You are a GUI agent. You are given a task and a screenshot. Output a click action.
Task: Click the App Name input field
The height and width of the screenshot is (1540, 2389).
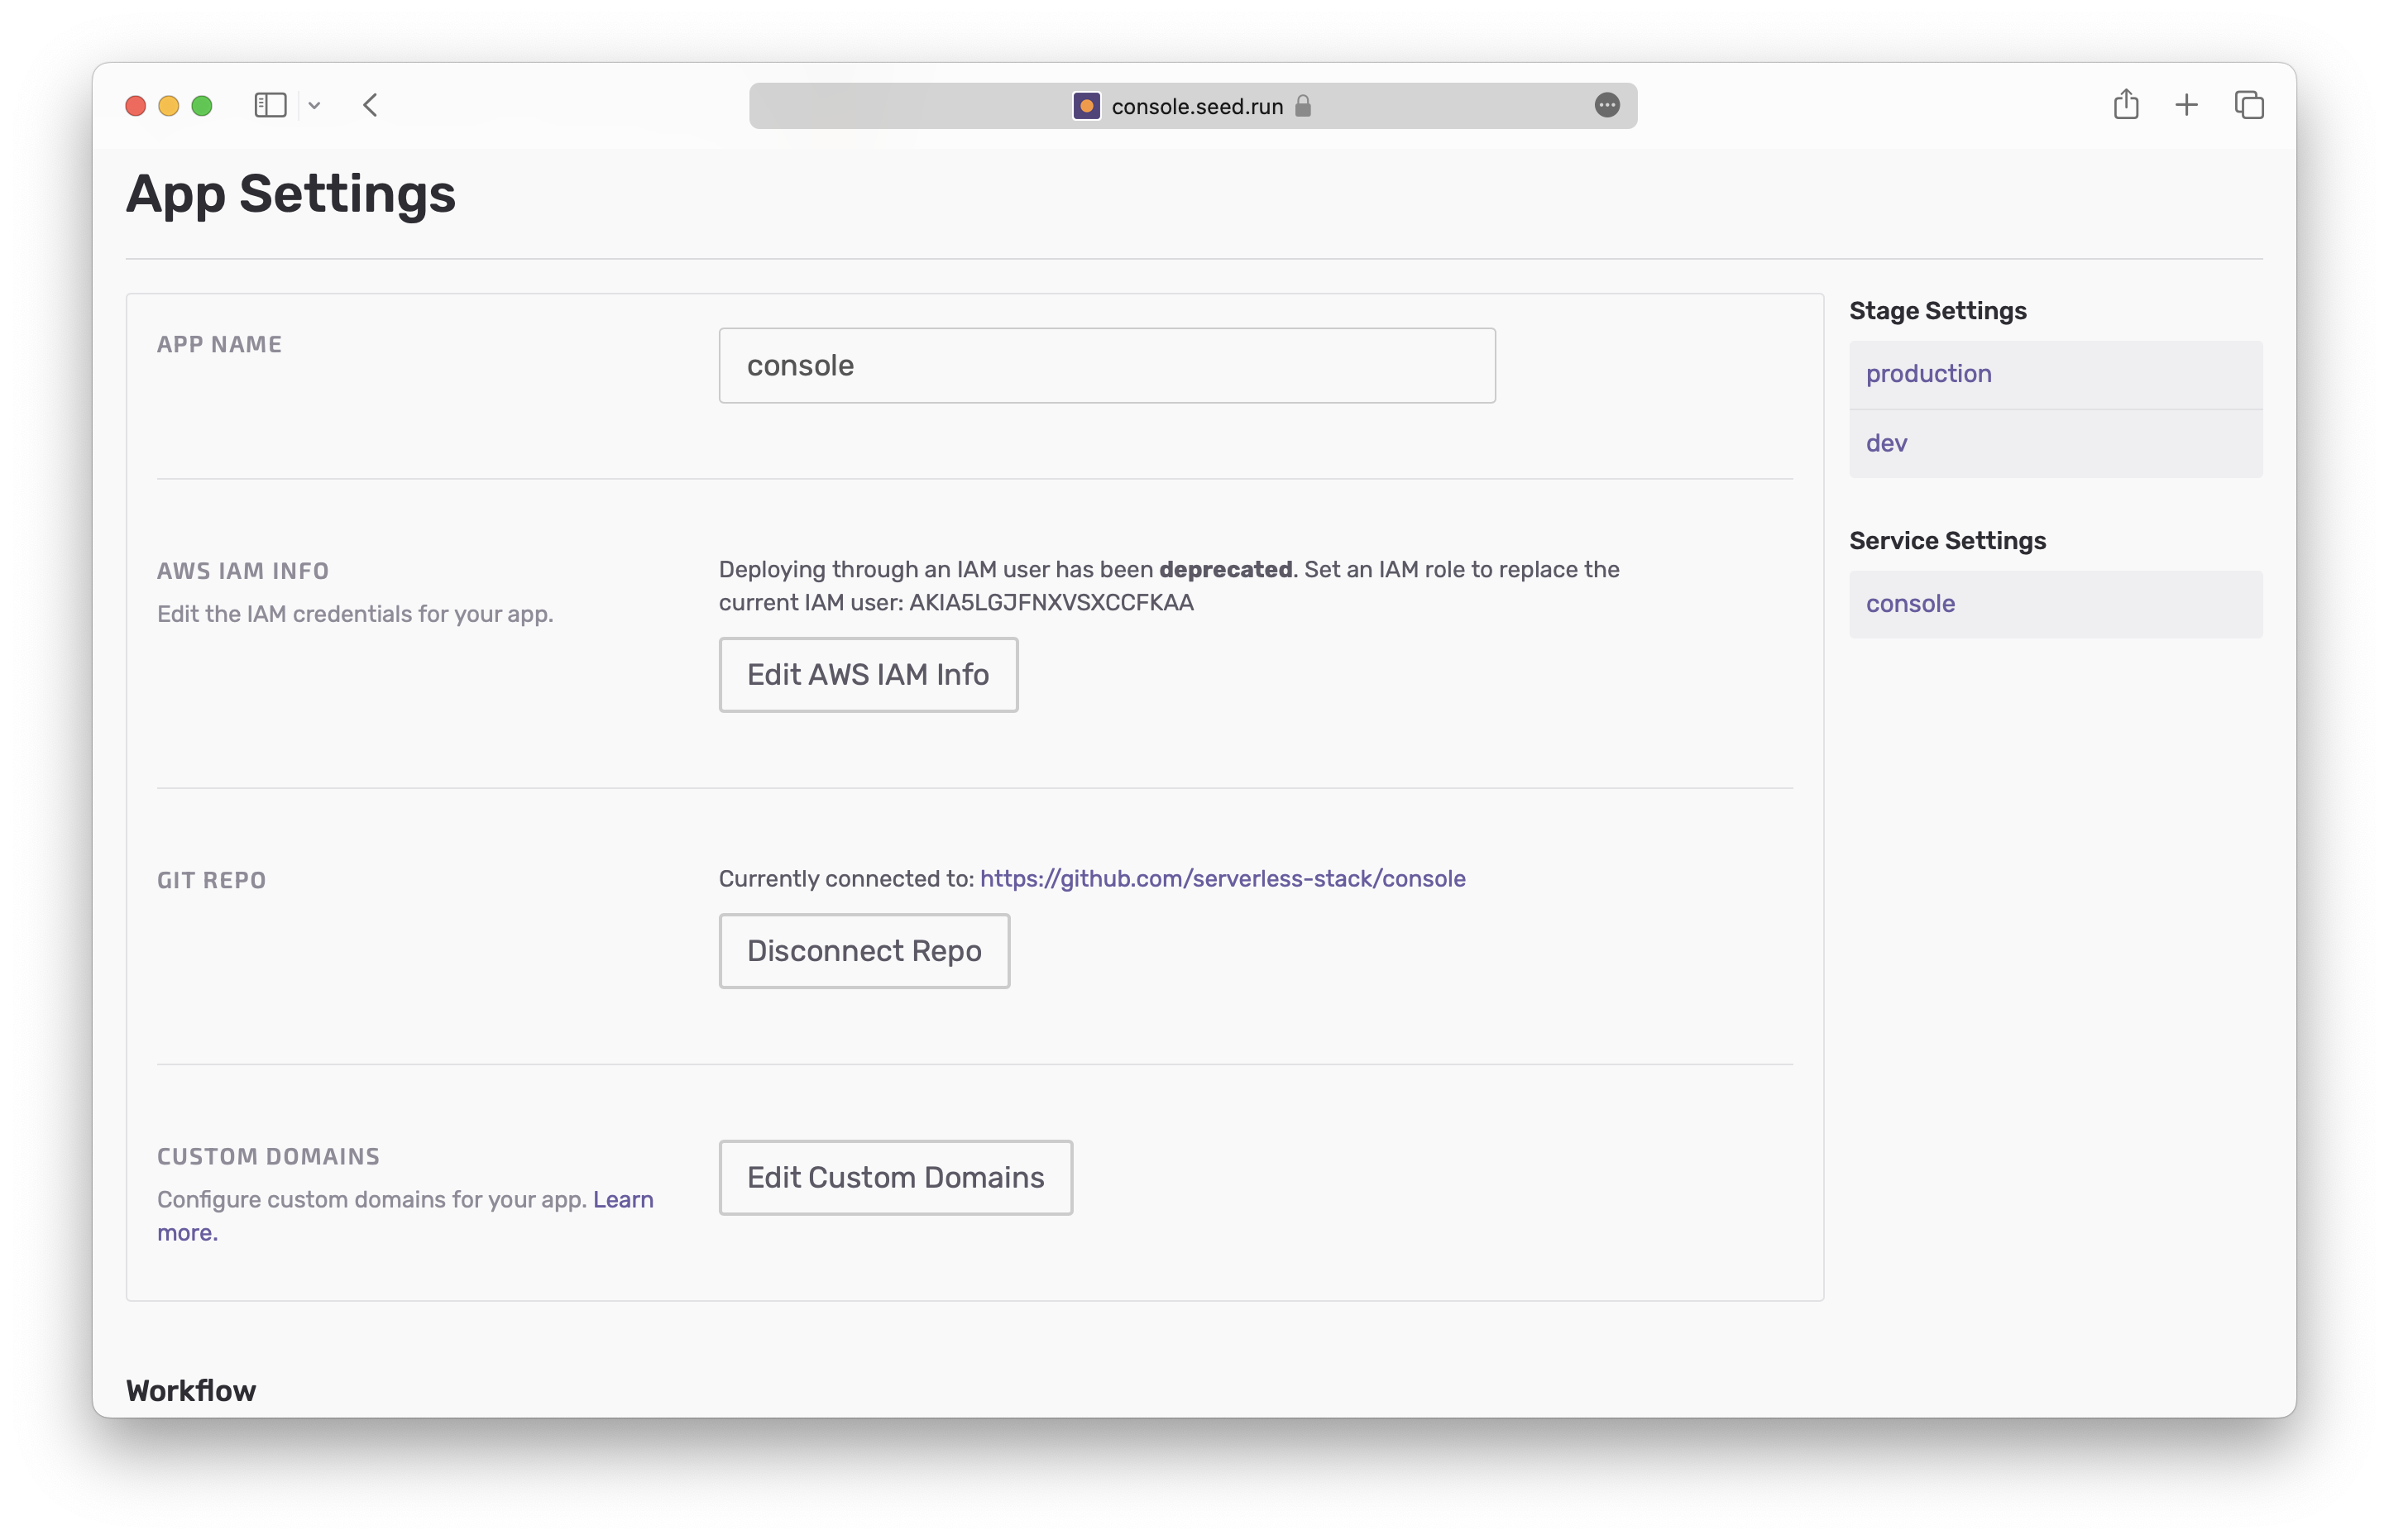coord(1106,366)
